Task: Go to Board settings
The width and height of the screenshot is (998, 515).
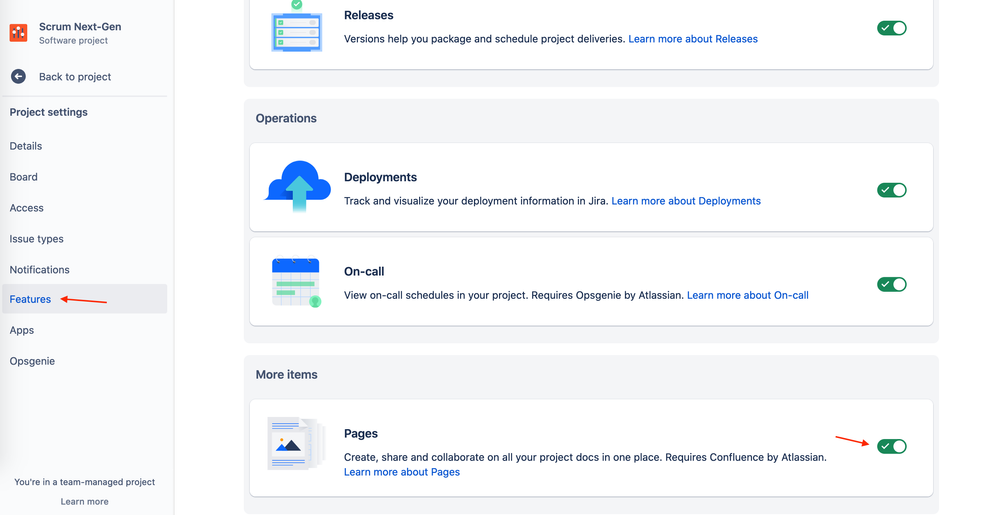Action: pyautogui.click(x=24, y=177)
